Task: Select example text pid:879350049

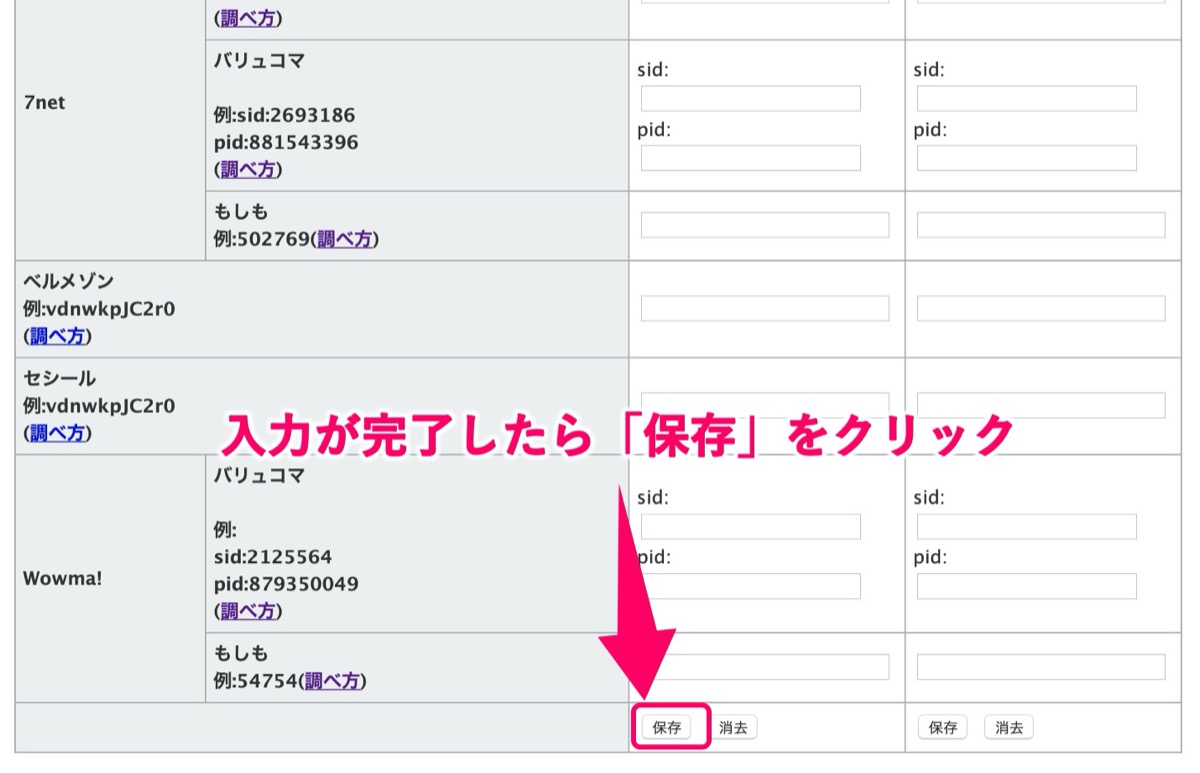Action: (286, 583)
